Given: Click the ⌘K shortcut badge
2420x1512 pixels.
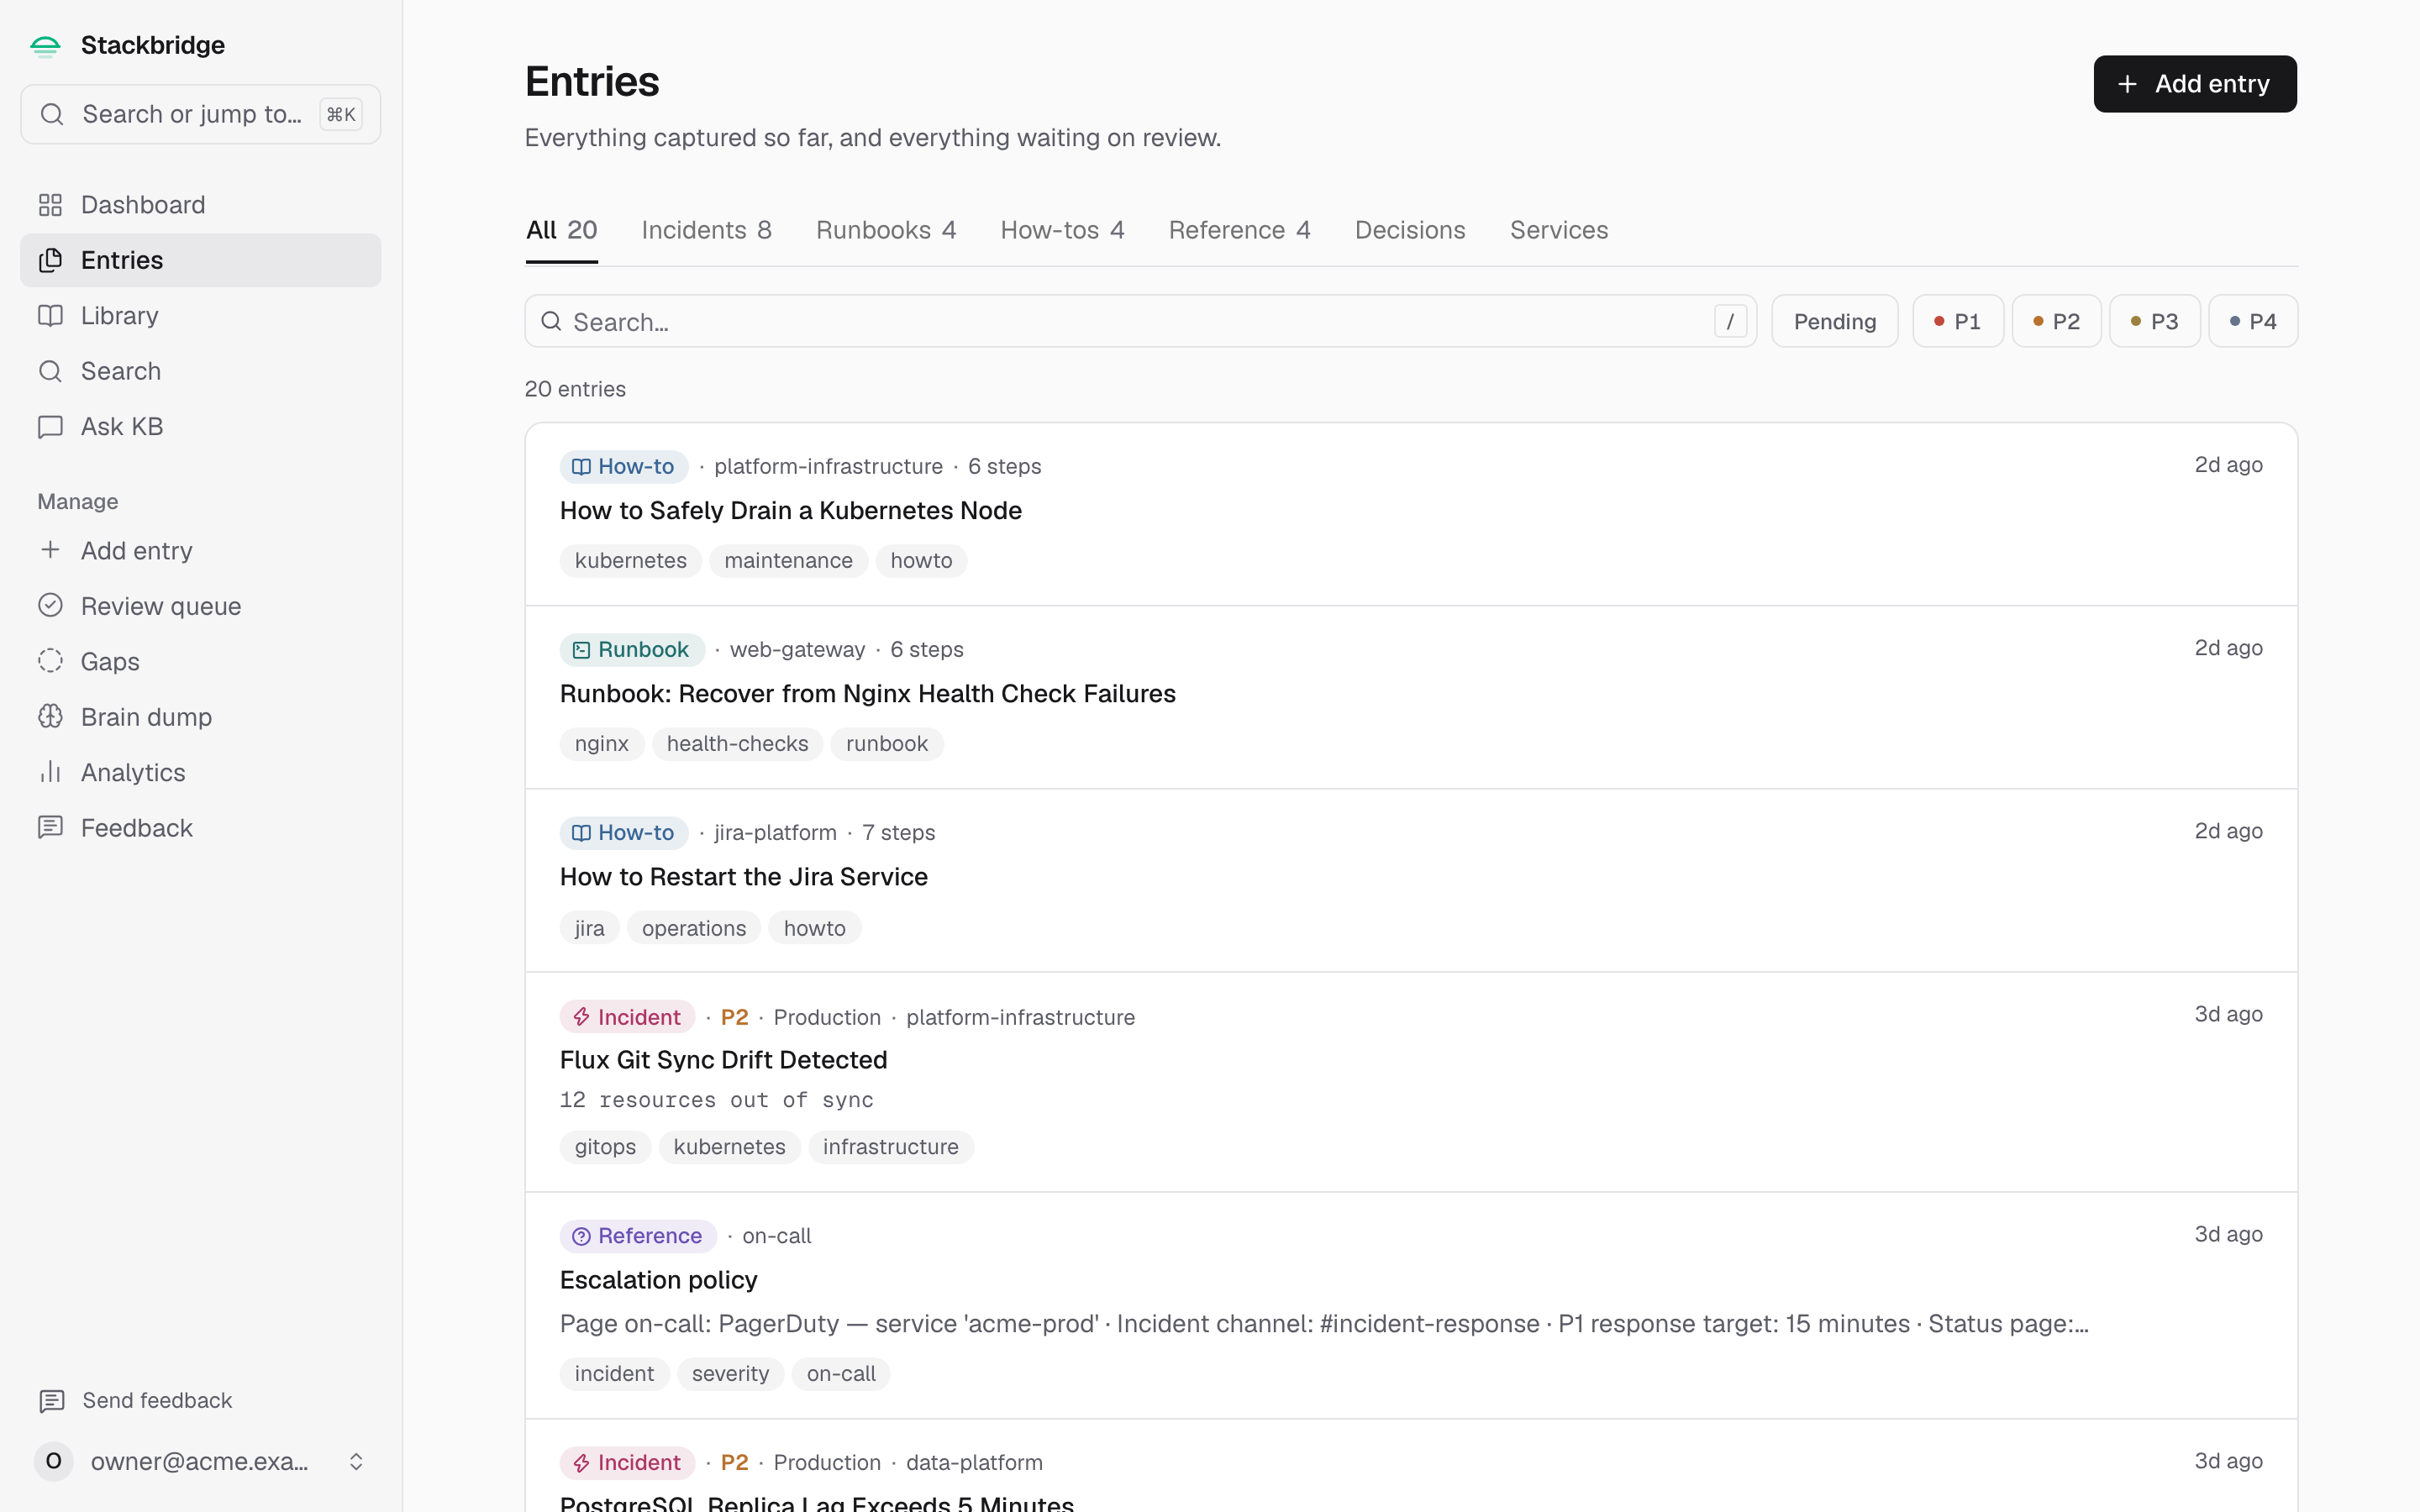Looking at the screenshot, I should (x=341, y=114).
